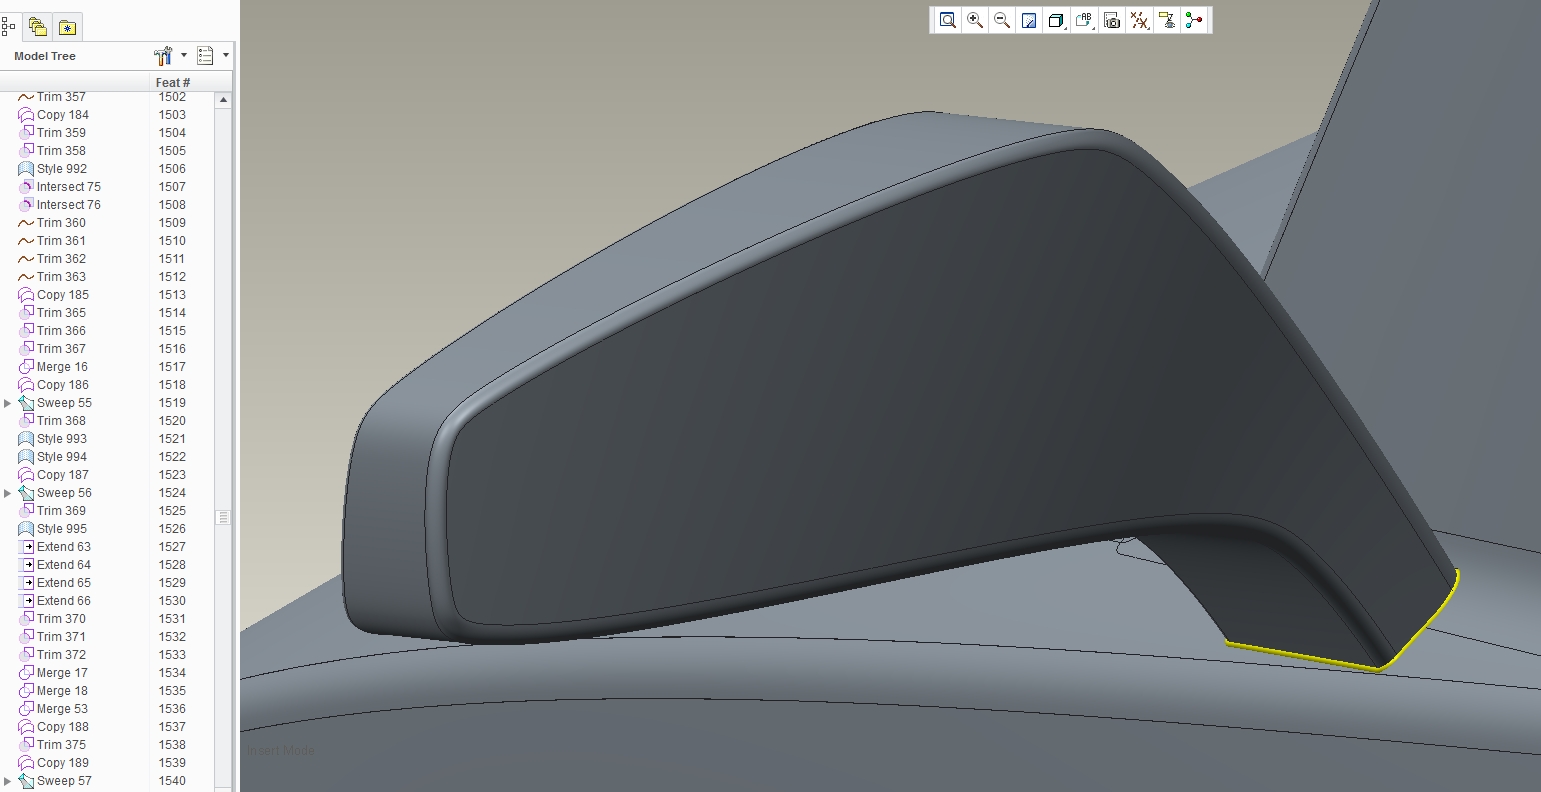Click the model tree scrollbar up arrow
The image size is (1541, 792).
point(223,100)
